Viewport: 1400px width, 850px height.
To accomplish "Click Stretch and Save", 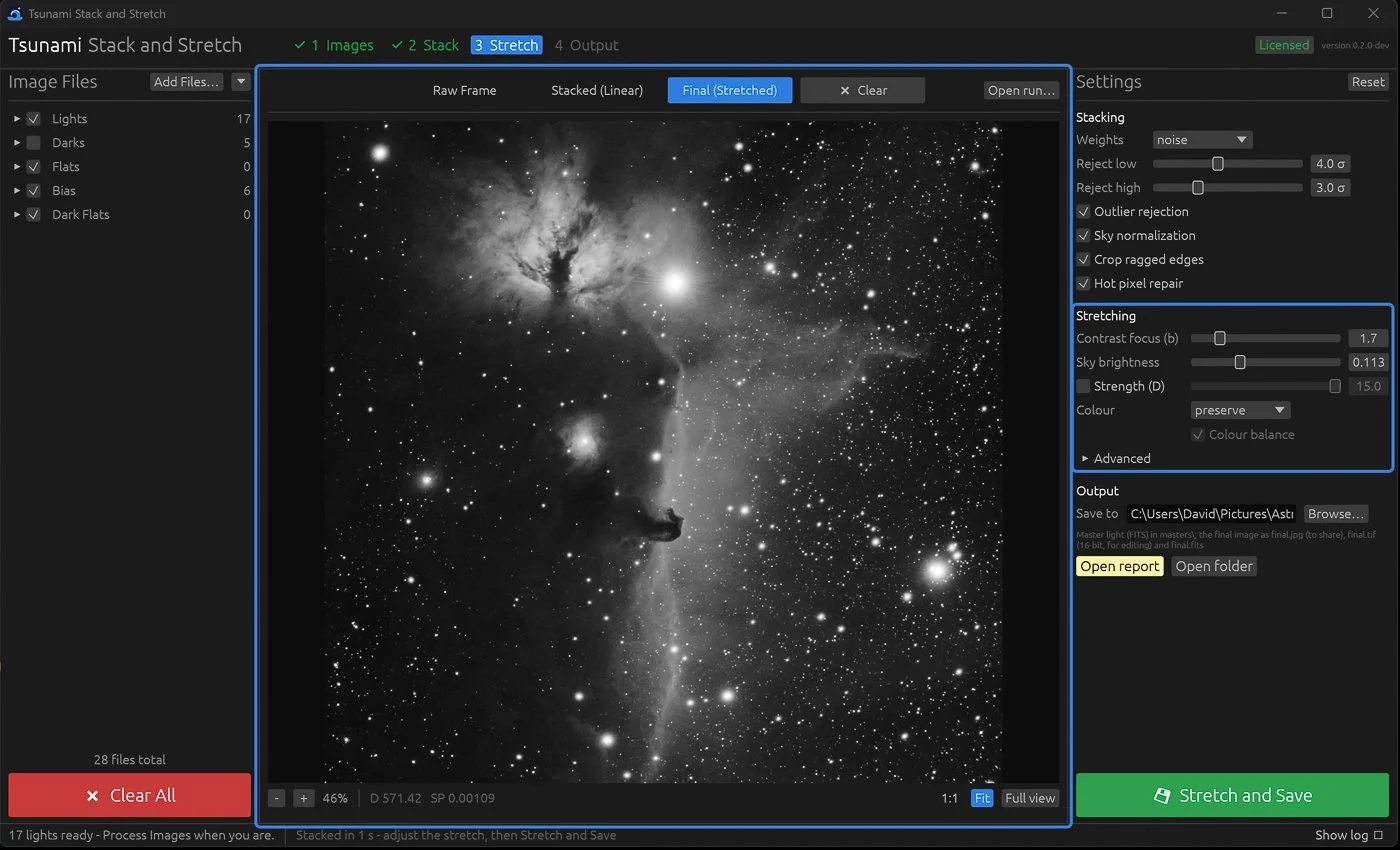I will point(1232,795).
